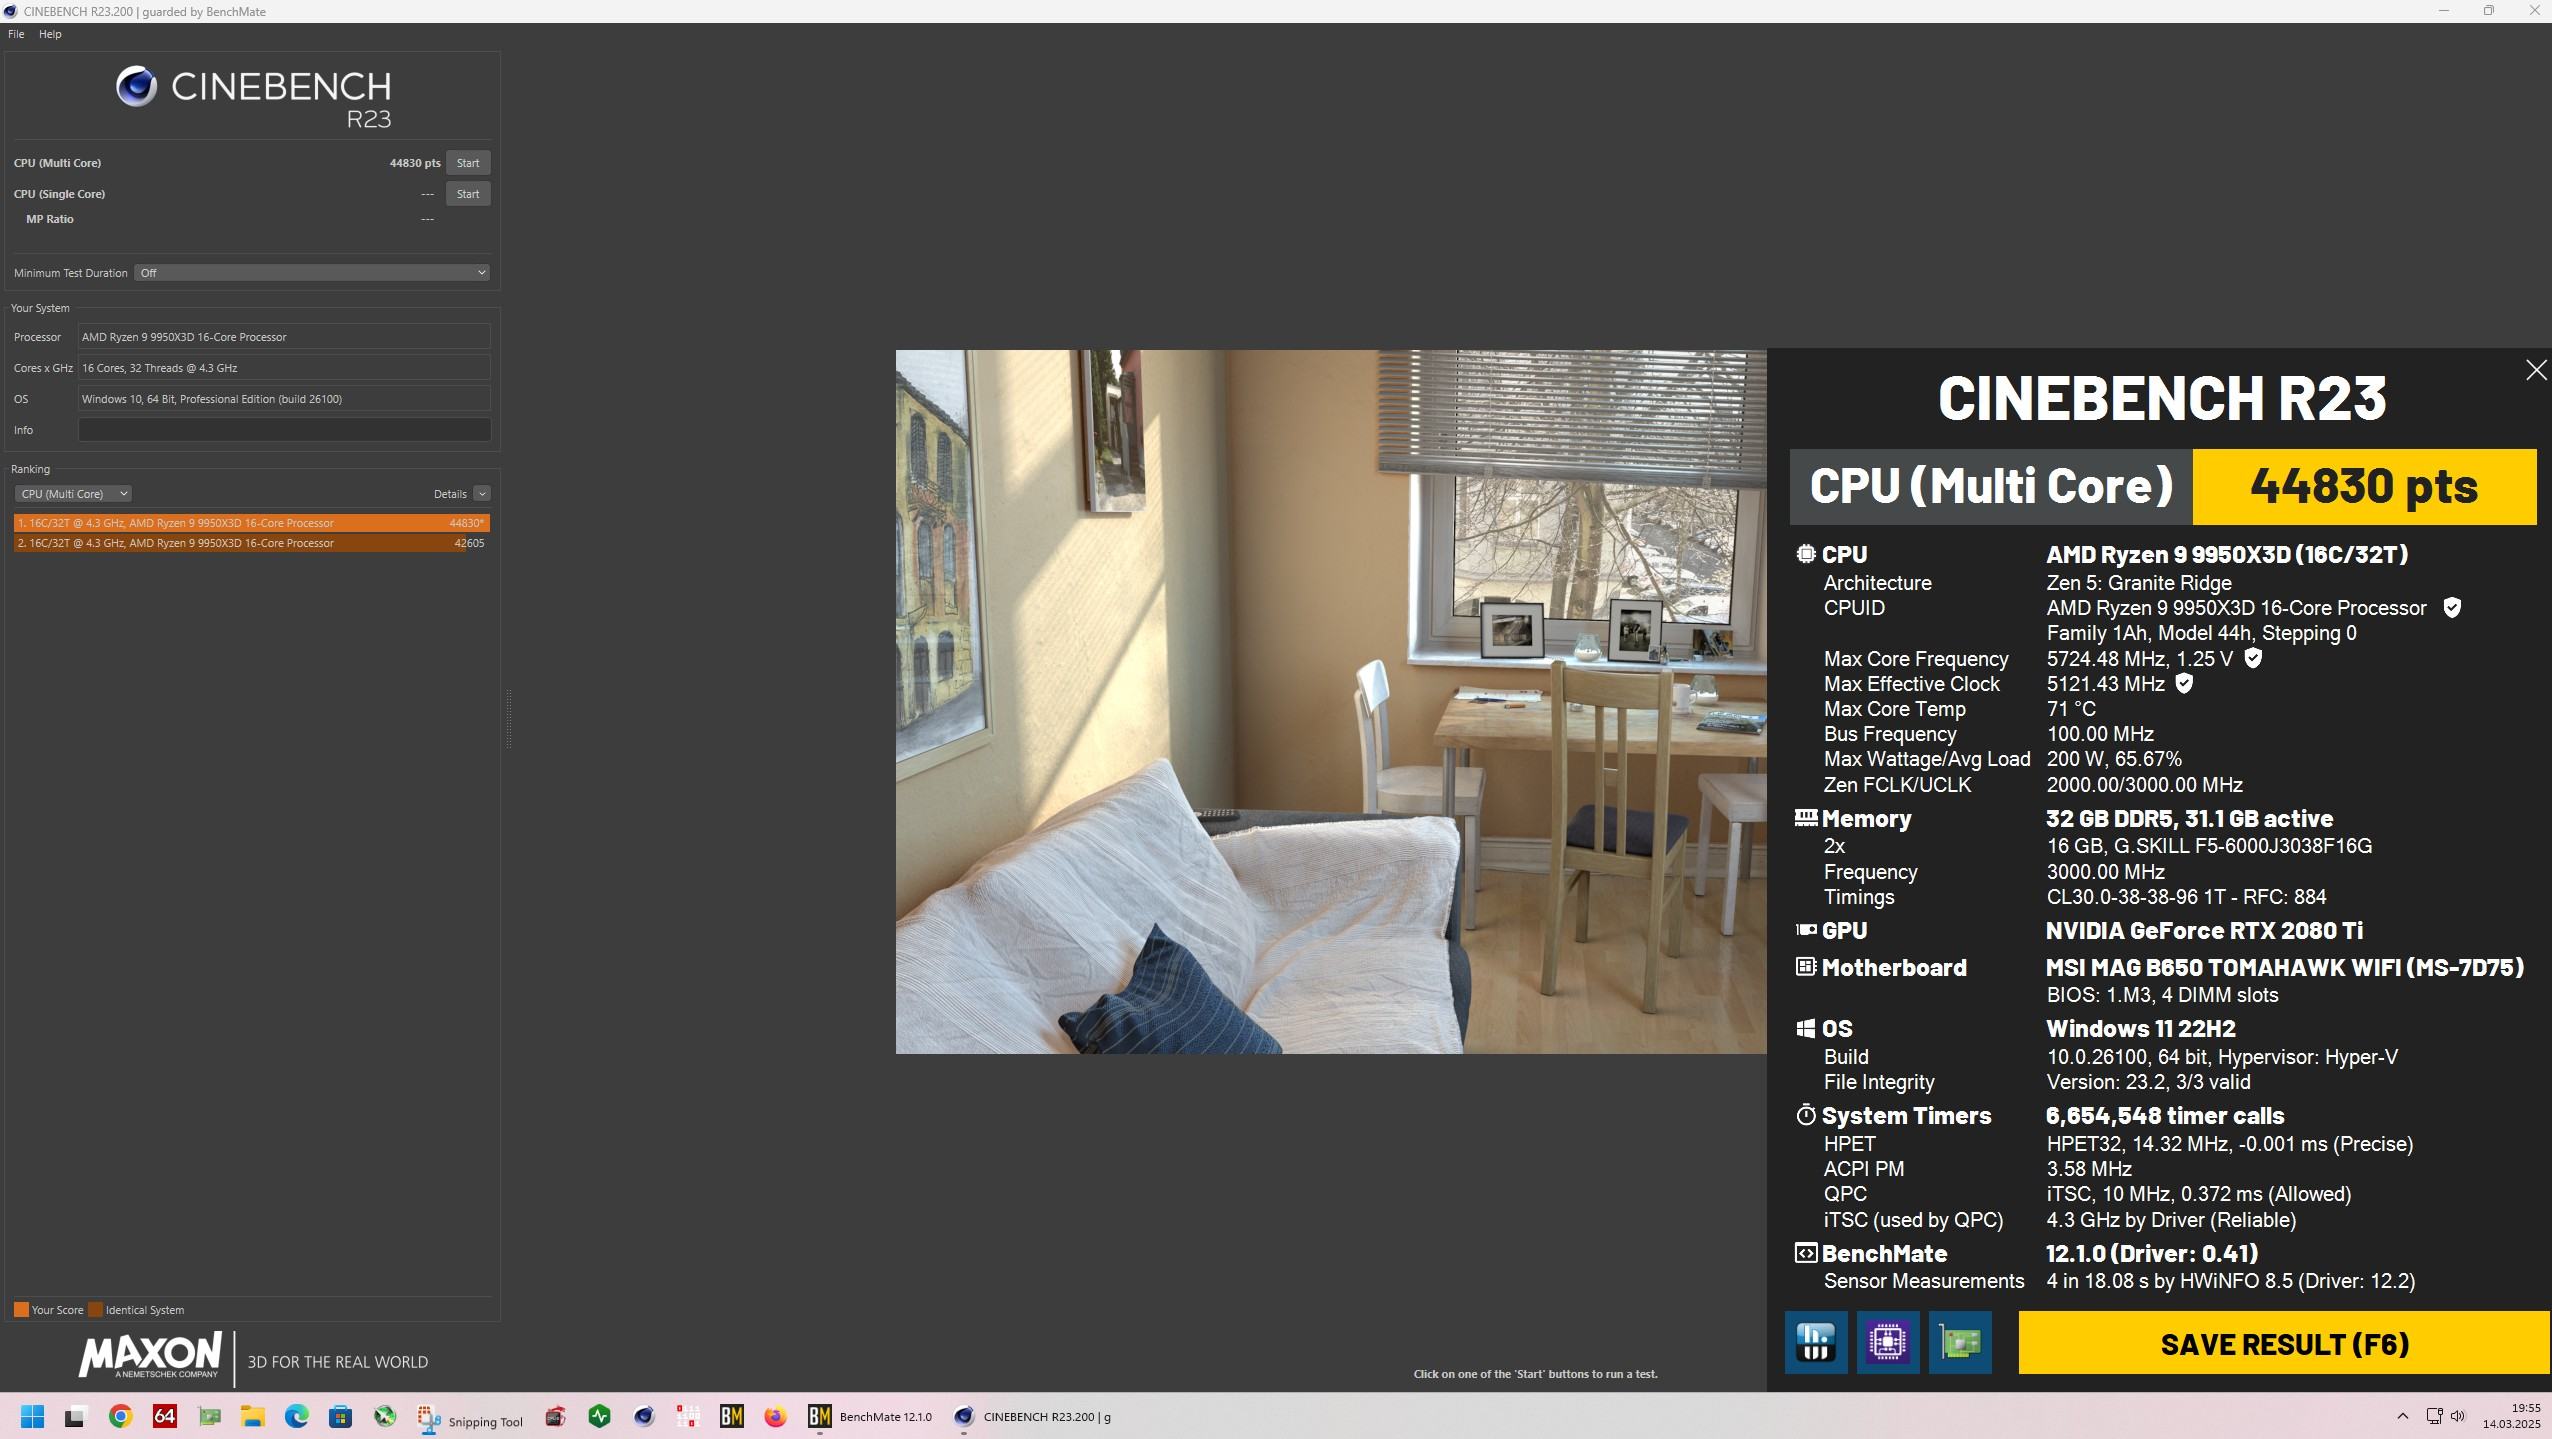2552x1439 pixels.
Task: Start the CPU (Single Core) test
Action: point(467,194)
